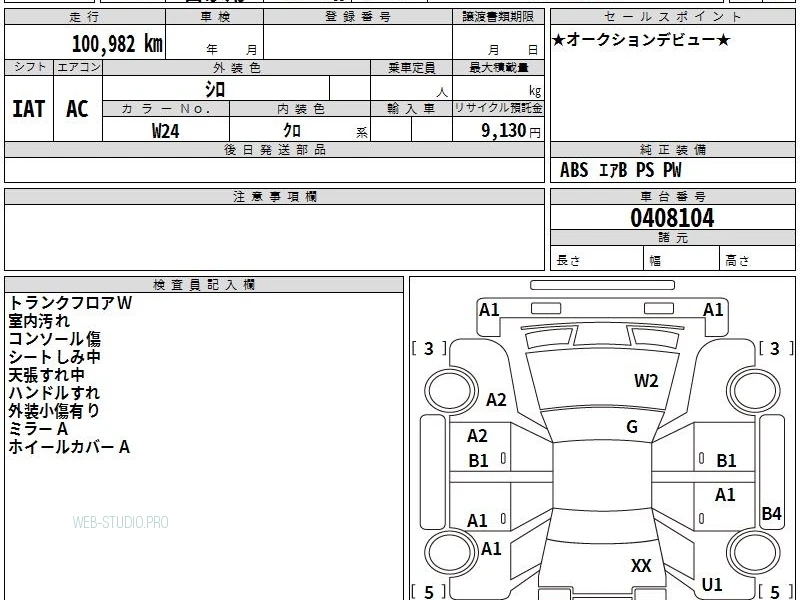Click the W2 mark on the car diagram
The width and height of the screenshot is (800, 600).
tap(646, 381)
